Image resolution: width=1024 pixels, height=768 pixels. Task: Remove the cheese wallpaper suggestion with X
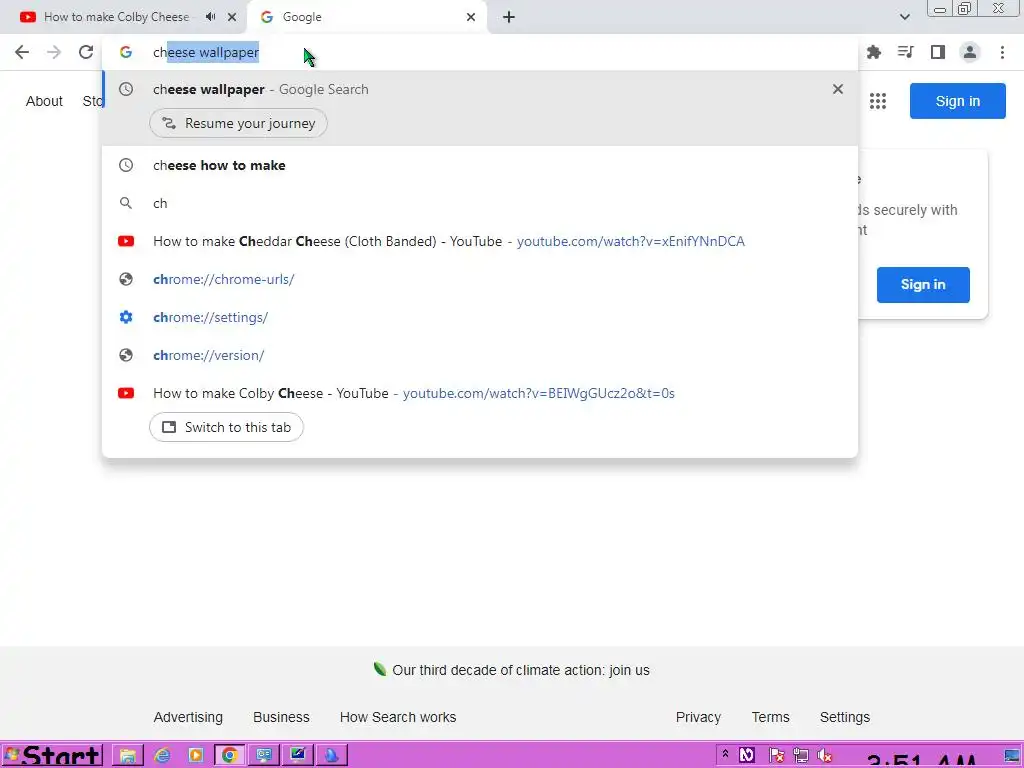click(x=838, y=89)
